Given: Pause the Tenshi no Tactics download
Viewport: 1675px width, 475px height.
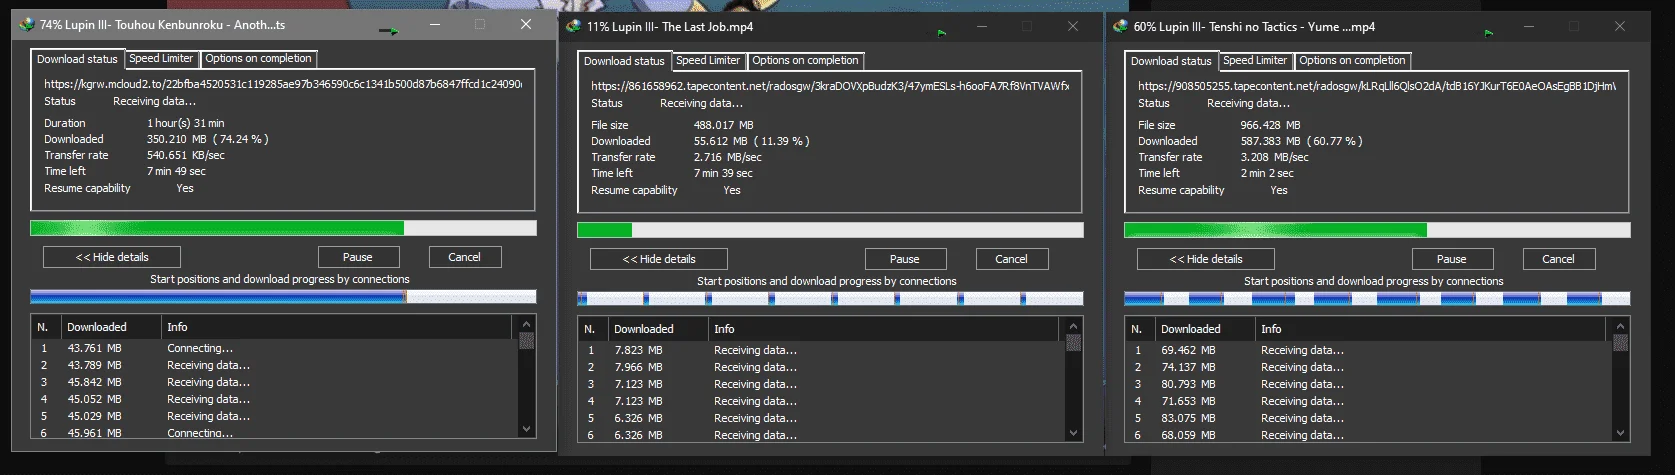Looking at the screenshot, I should tap(1452, 259).
